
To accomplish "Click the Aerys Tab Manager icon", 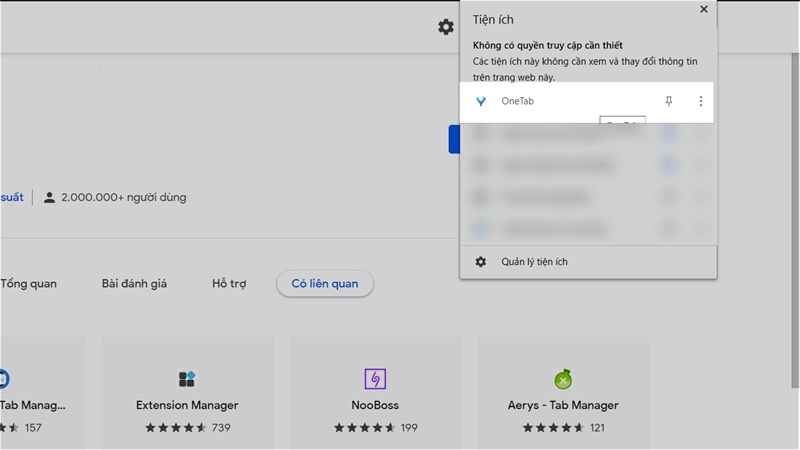I will 563,379.
